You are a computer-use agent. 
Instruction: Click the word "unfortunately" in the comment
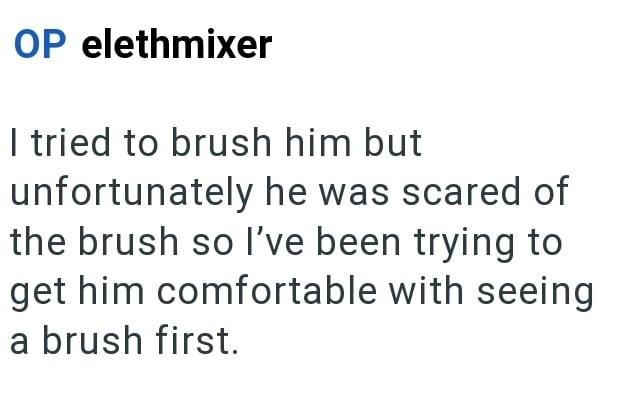[x=130, y=193]
